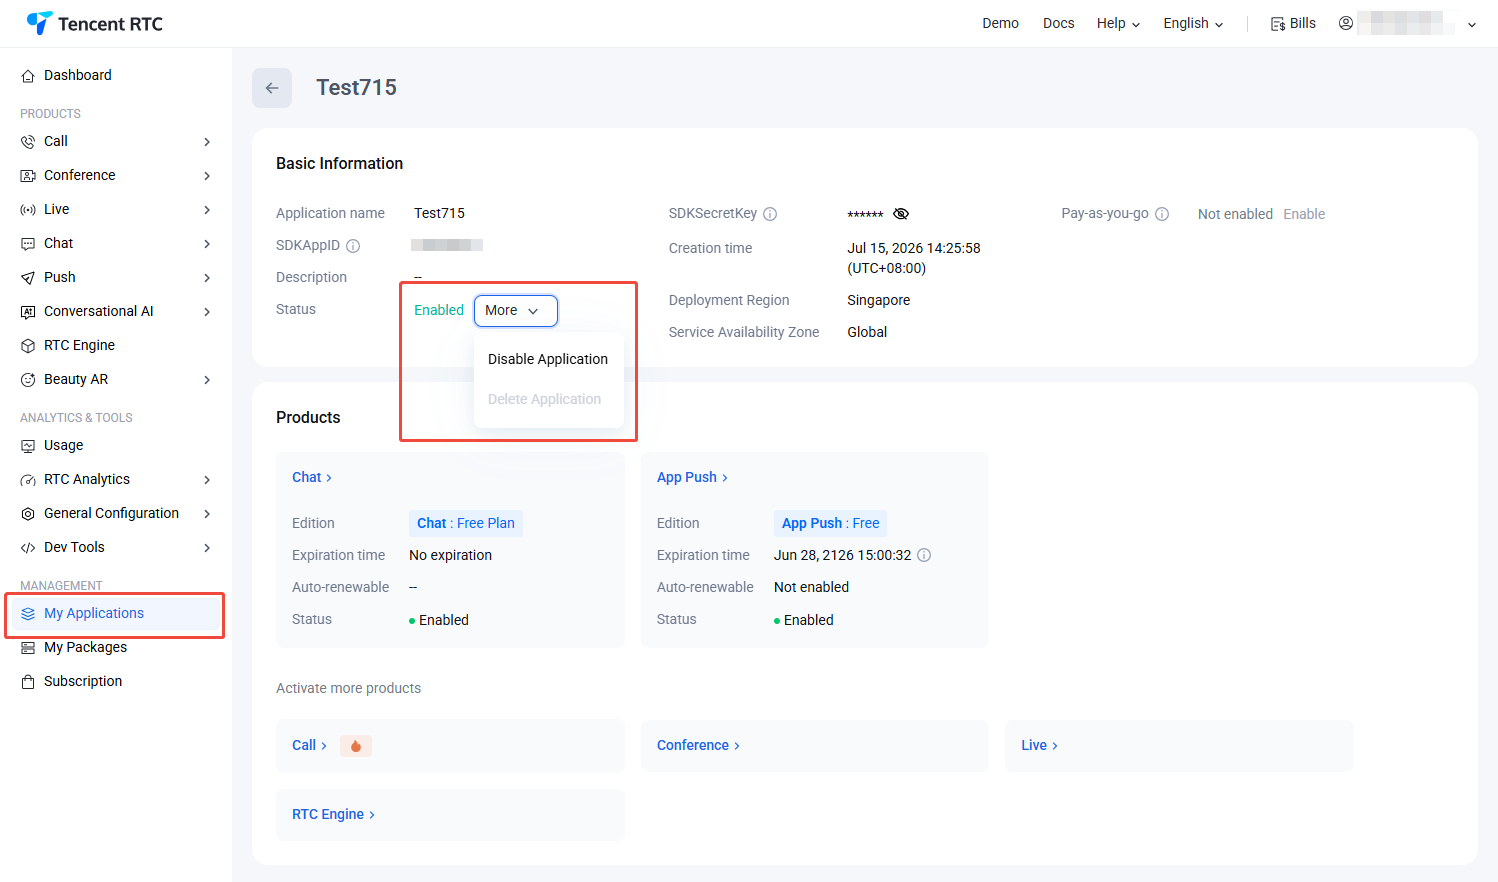Activate the Live product link
The image size is (1498, 882).
point(1039,745)
